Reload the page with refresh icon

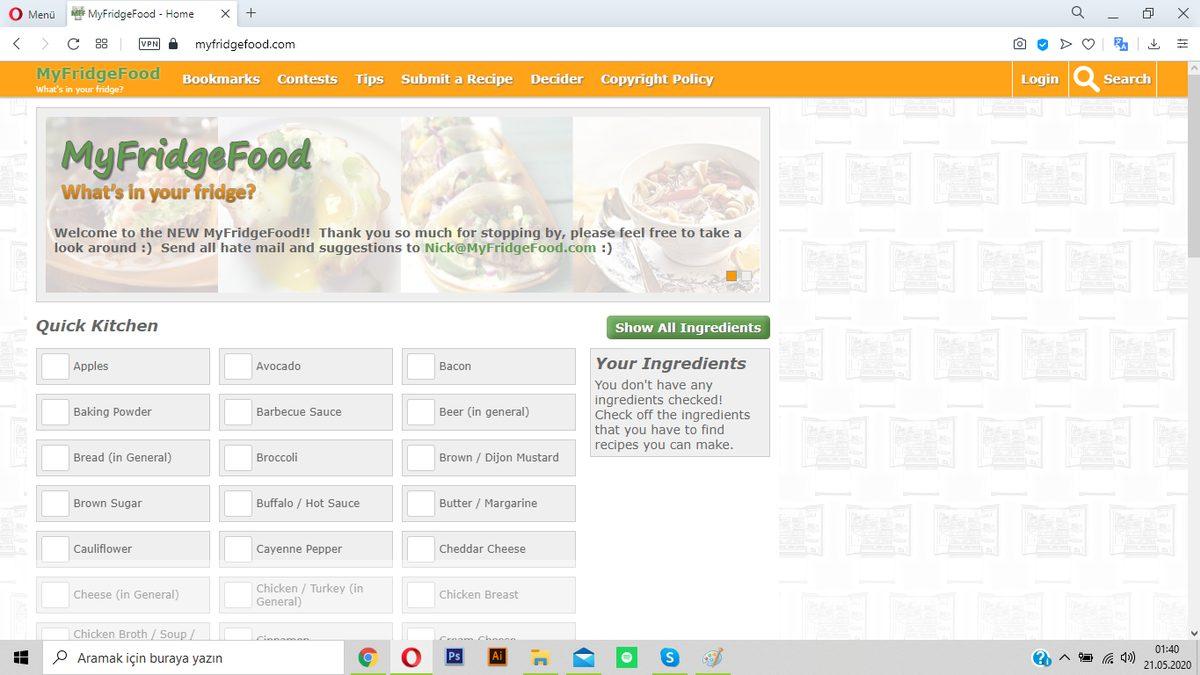(73, 44)
